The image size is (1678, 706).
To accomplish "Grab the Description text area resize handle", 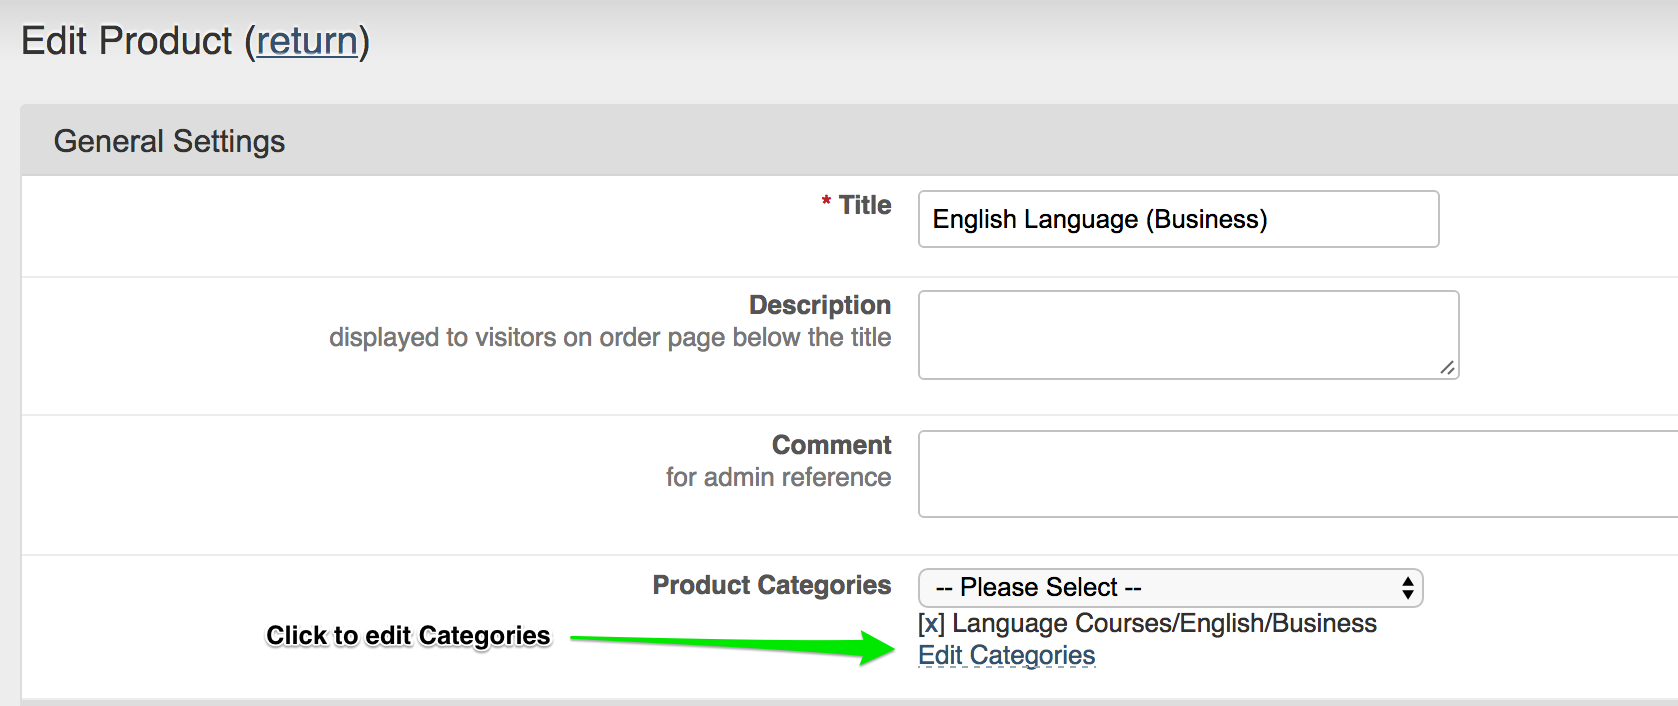I will tap(1446, 368).
